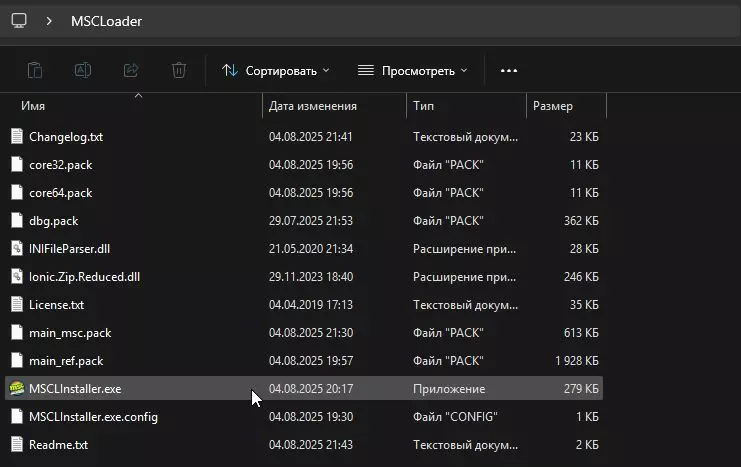The width and height of the screenshot is (741, 467).
Task: Expand the breadcrumb chevron before MSCLoader
Action: click(x=49, y=21)
